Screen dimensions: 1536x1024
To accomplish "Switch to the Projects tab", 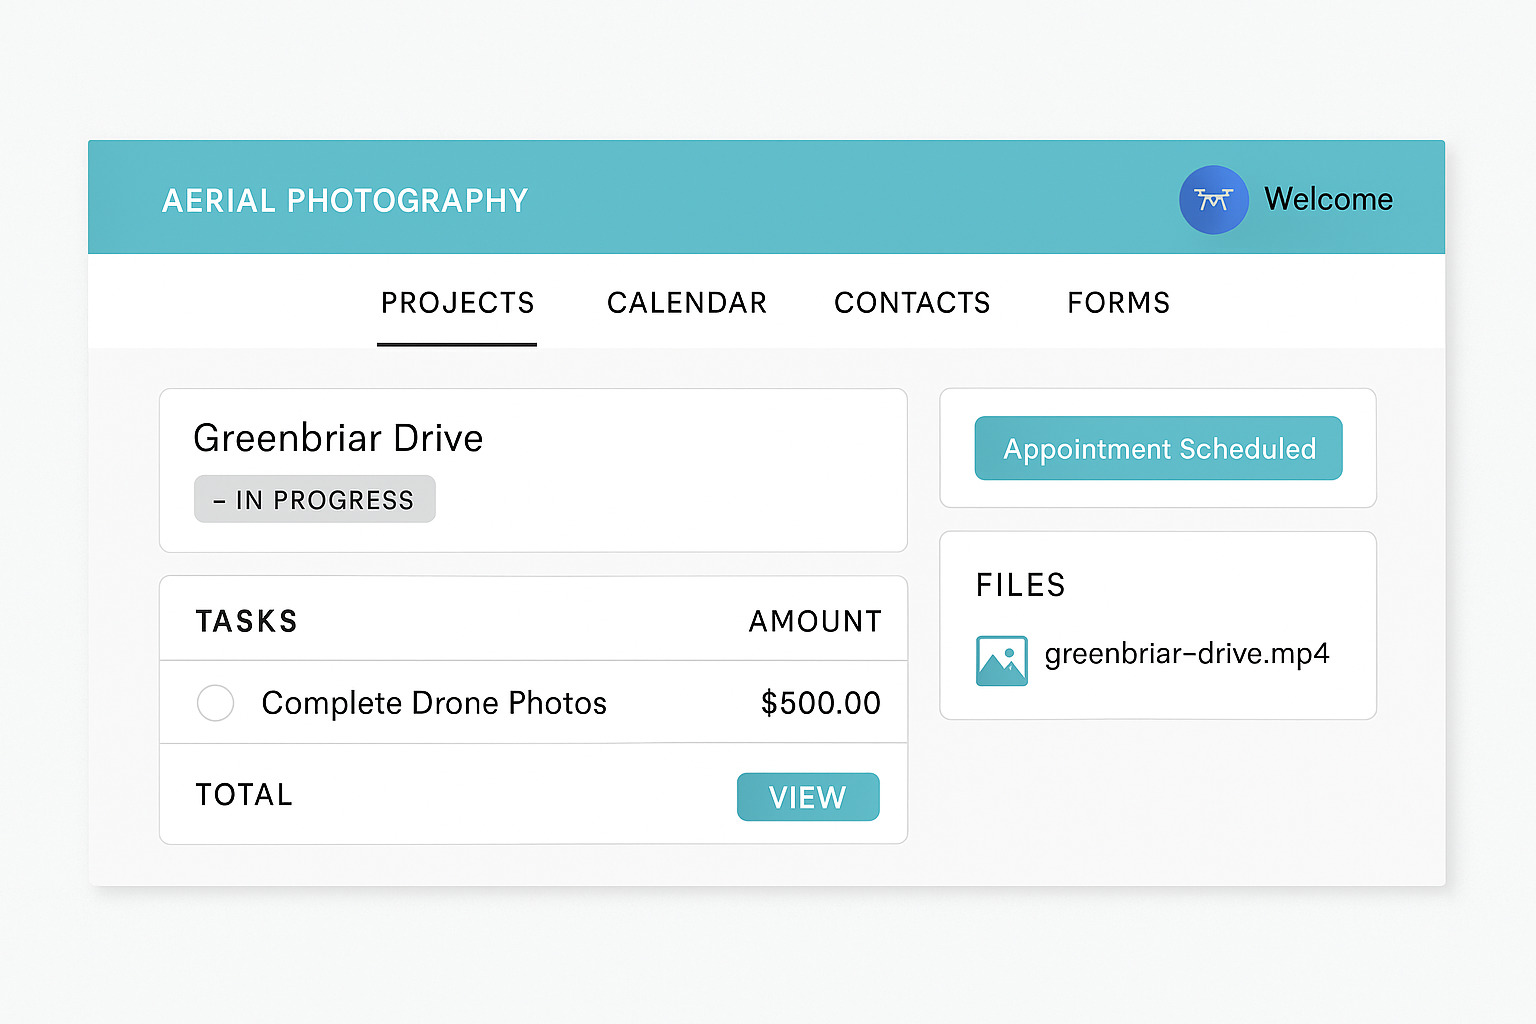I will point(457,303).
